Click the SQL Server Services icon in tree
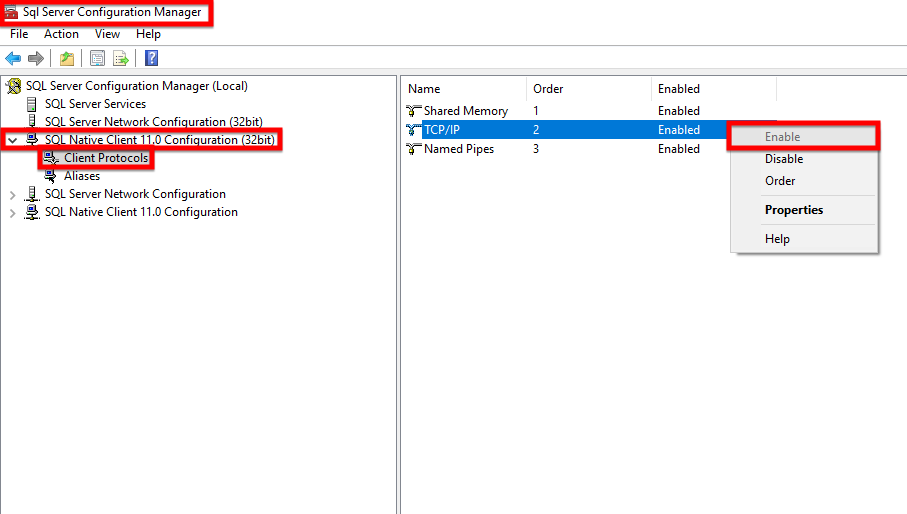The width and height of the screenshot is (907, 514). (33, 104)
